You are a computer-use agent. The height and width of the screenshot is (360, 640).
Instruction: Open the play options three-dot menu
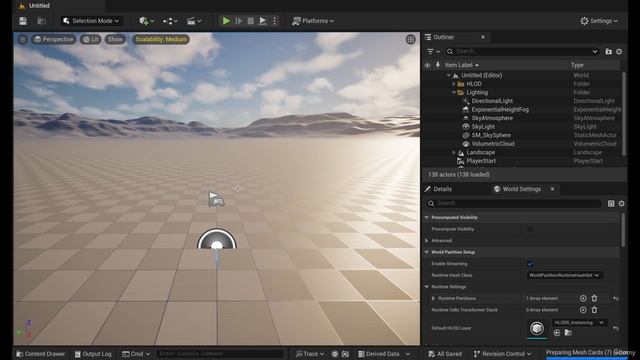[x=275, y=21]
